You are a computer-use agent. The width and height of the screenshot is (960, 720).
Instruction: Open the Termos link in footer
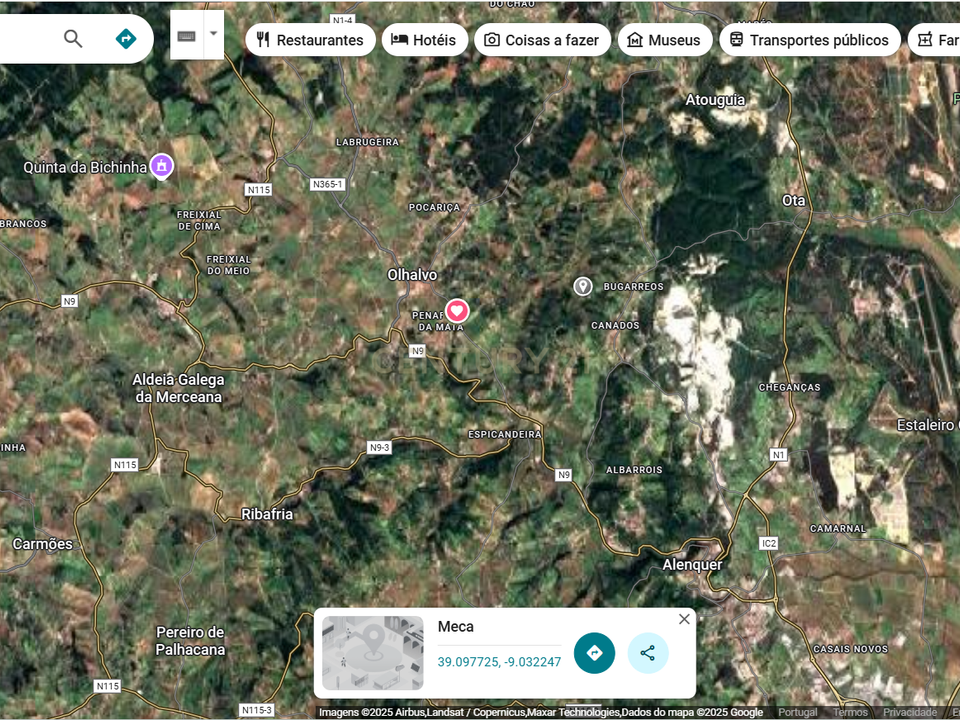(850, 713)
